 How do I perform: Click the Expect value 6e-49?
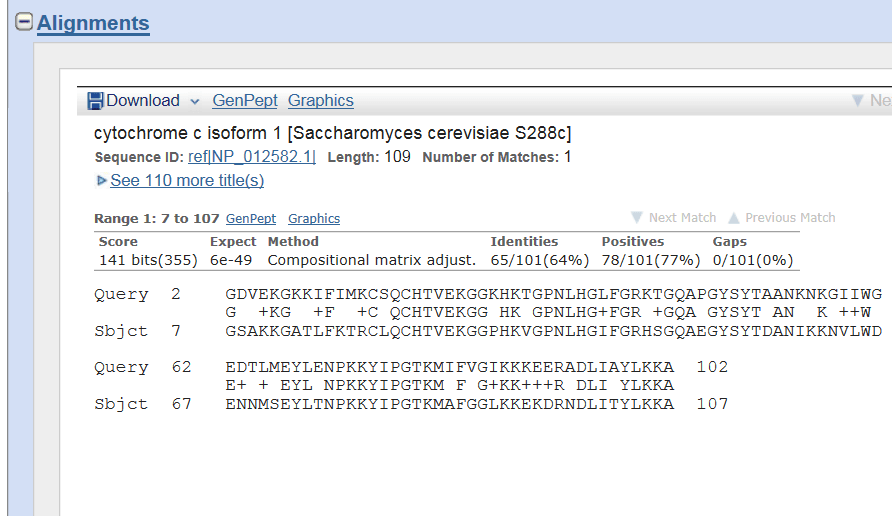tap(231, 260)
